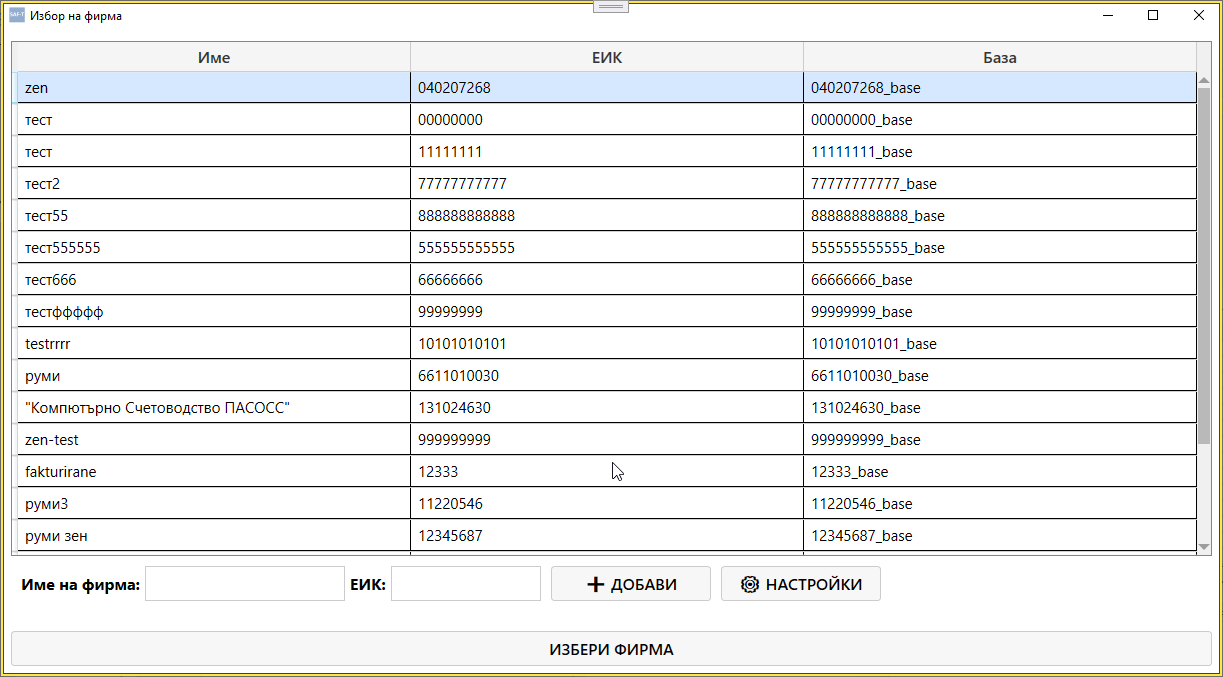Click the 040207268 EIK cell
1223x677 pixels.
607,88
